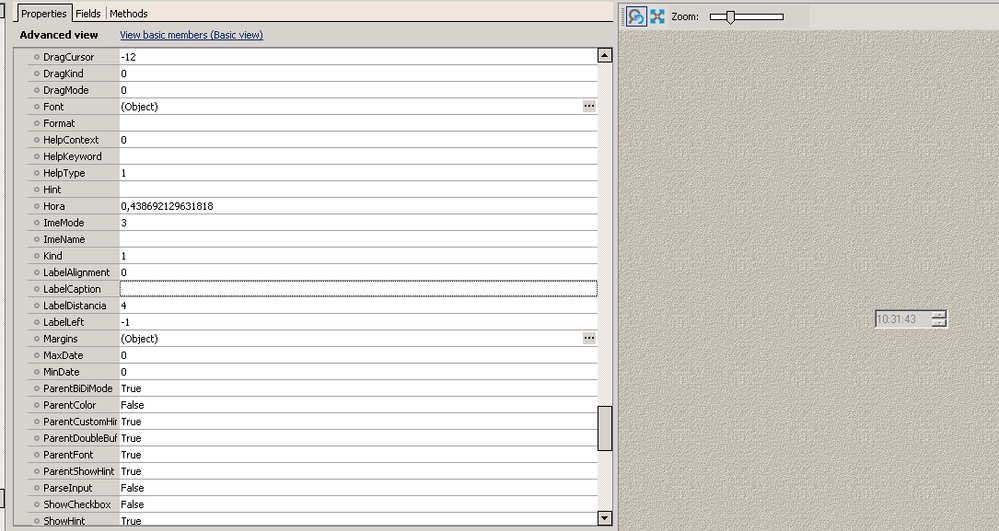The image size is (999, 531).
Task: Click the LabelCaption value field
Action: pos(359,289)
